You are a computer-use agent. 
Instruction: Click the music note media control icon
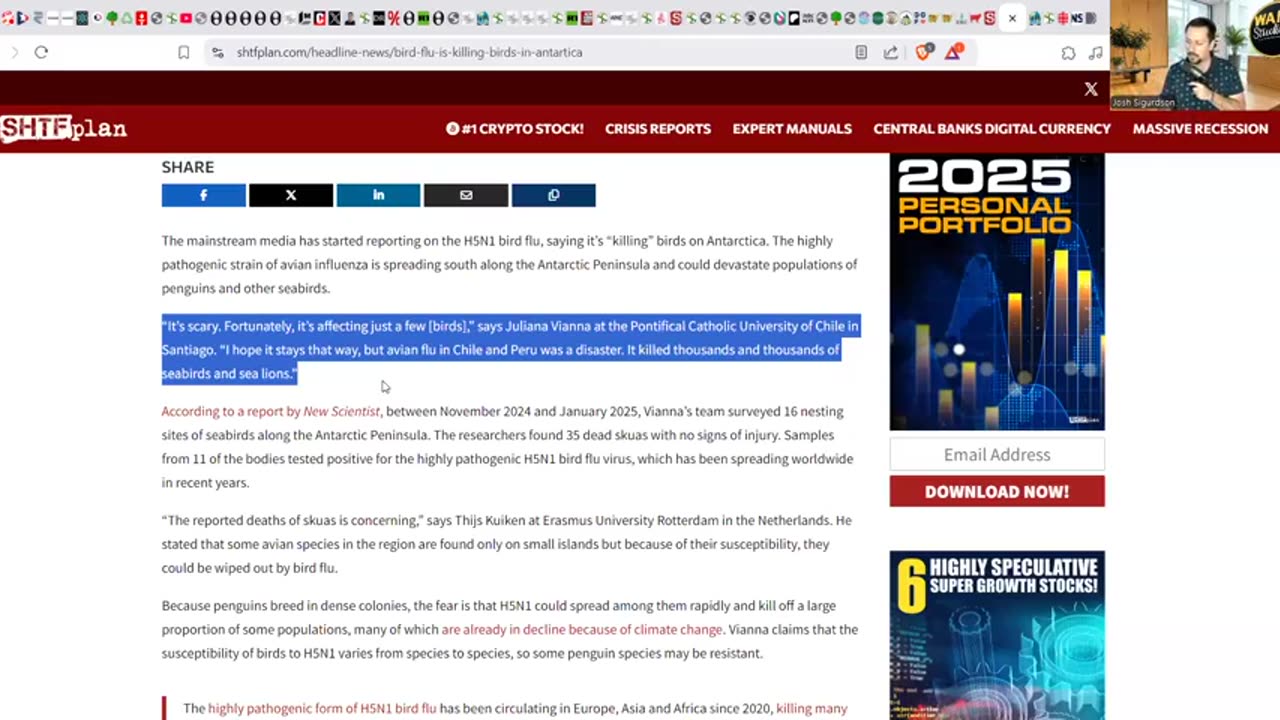pos(1096,52)
